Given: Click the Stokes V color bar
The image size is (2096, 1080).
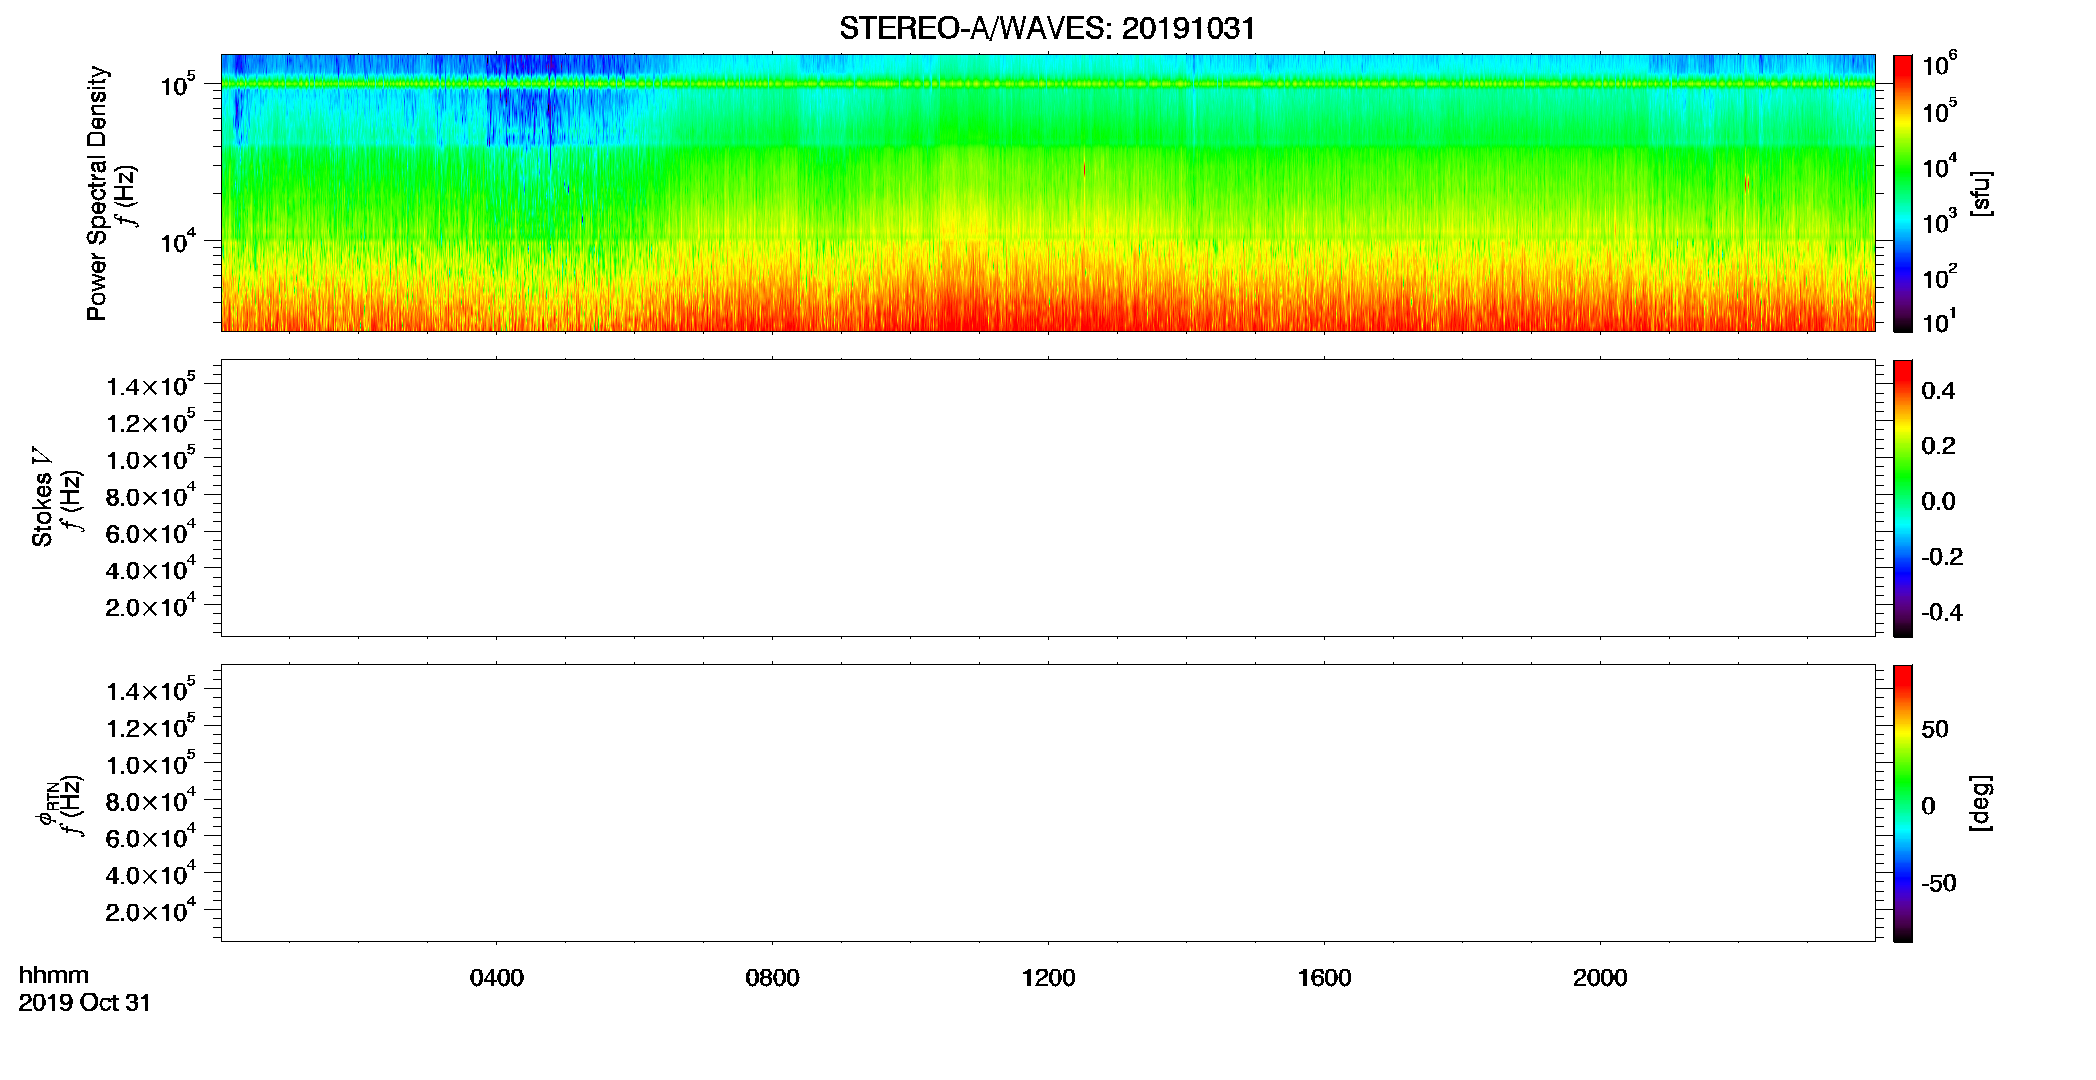Looking at the screenshot, I should [1903, 498].
